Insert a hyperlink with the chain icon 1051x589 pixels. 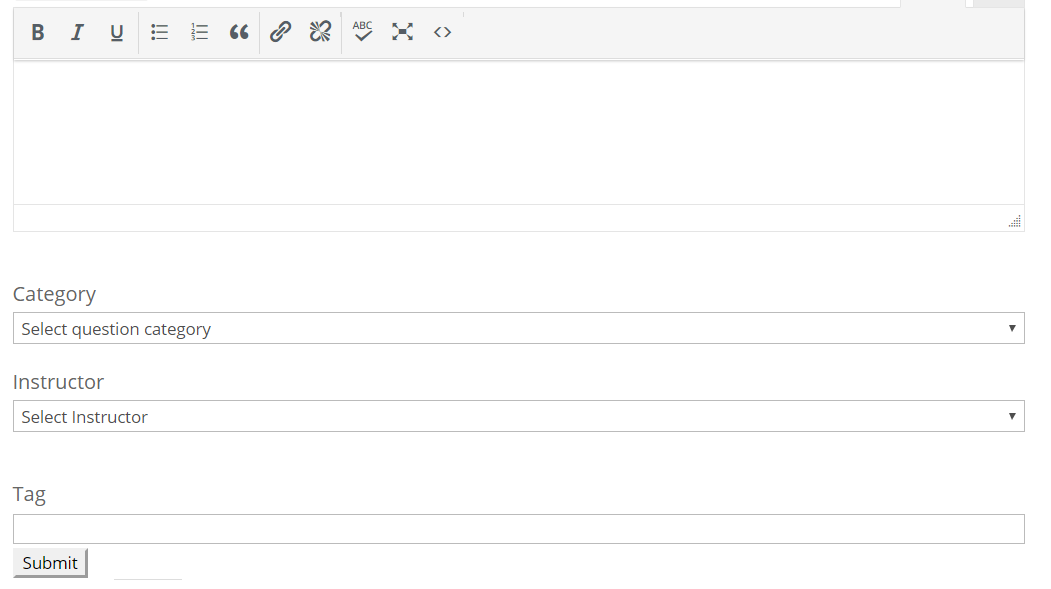(280, 32)
